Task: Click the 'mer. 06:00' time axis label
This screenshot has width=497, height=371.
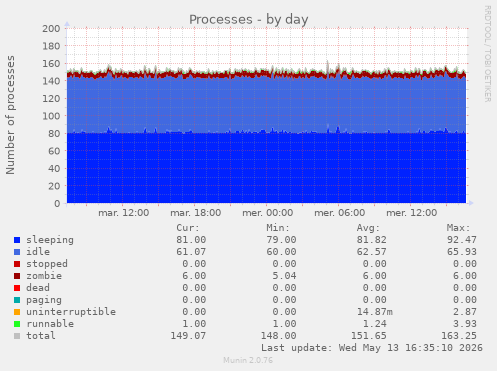Action: (340, 213)
